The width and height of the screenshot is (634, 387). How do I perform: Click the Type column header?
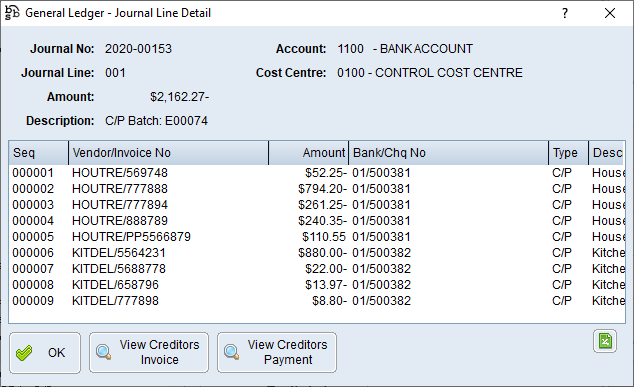[568, 153]
